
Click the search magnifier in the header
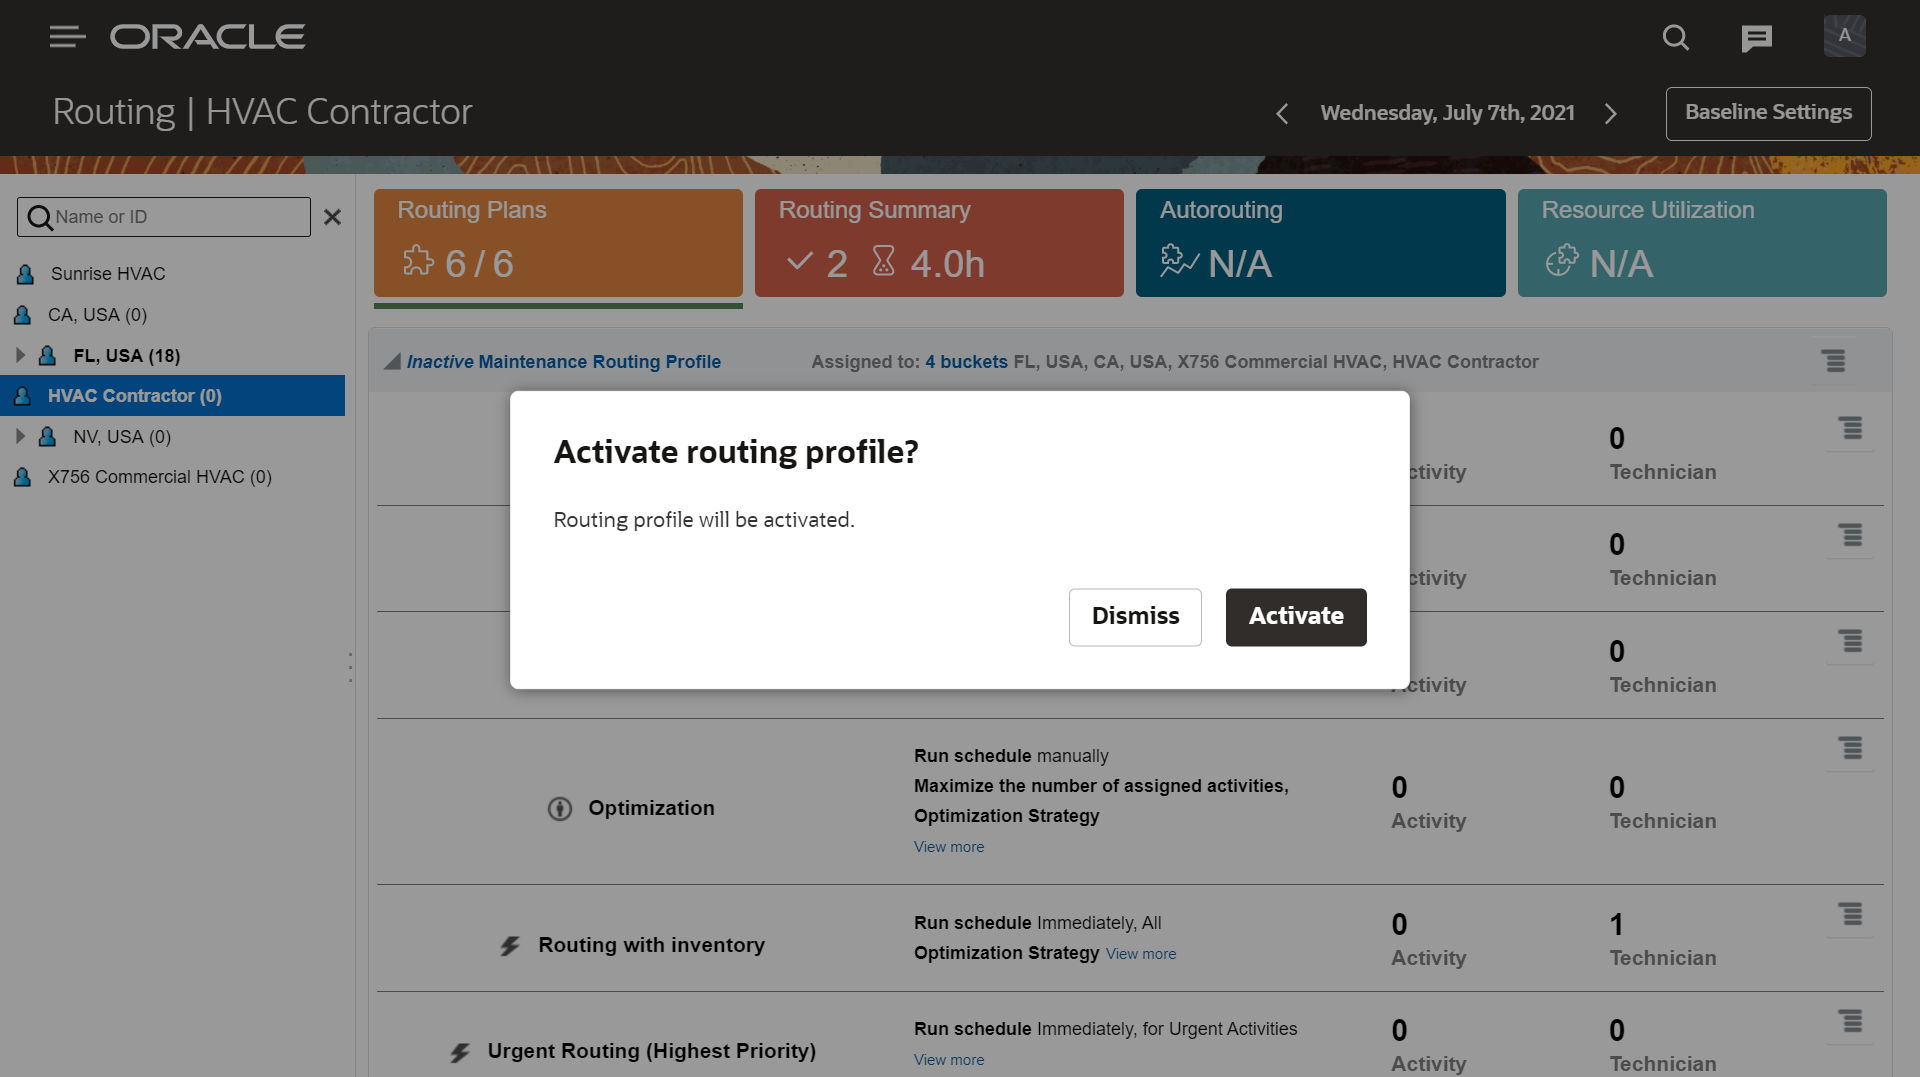1676,38
